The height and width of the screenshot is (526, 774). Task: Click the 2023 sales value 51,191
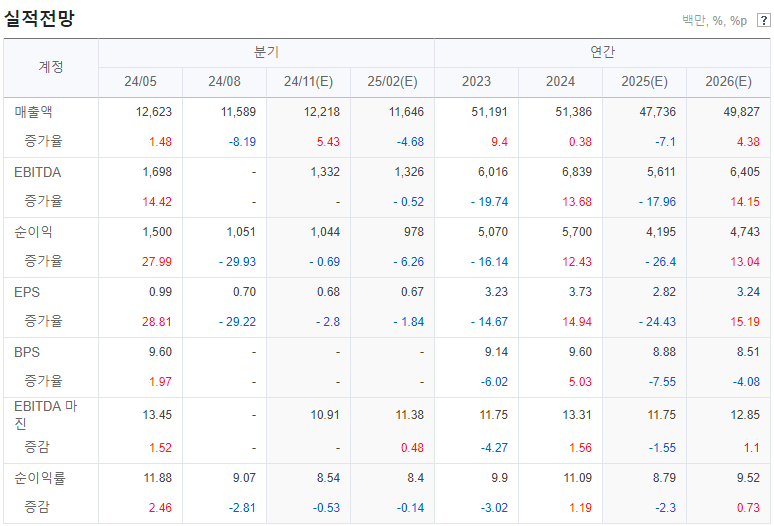(x=489, y=112)
